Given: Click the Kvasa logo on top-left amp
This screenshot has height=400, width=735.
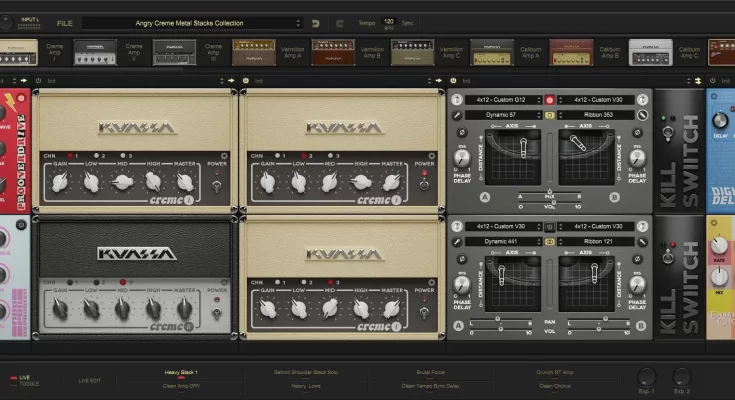Looking at the screenshot, I should pyautogui.click(x=136, y=128).
